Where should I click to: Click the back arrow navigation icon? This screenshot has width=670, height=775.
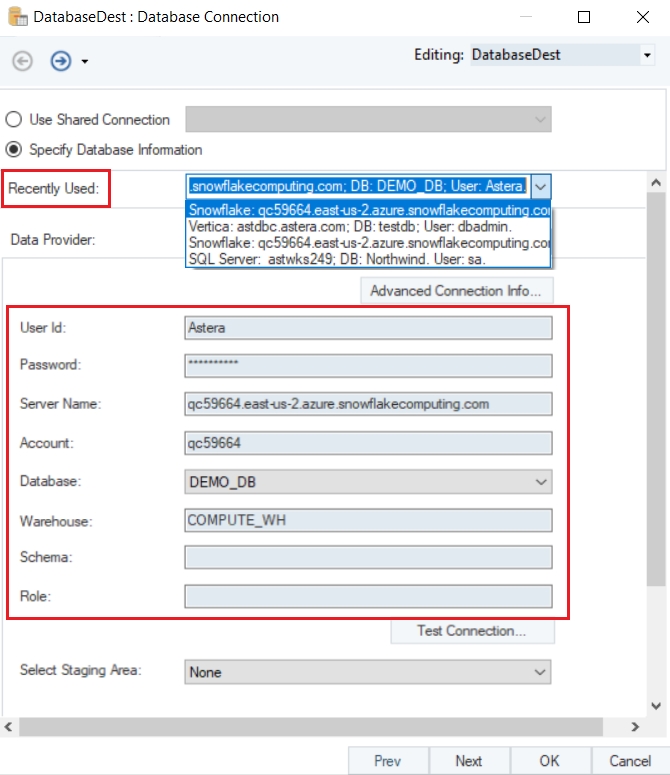pos(22,61)
